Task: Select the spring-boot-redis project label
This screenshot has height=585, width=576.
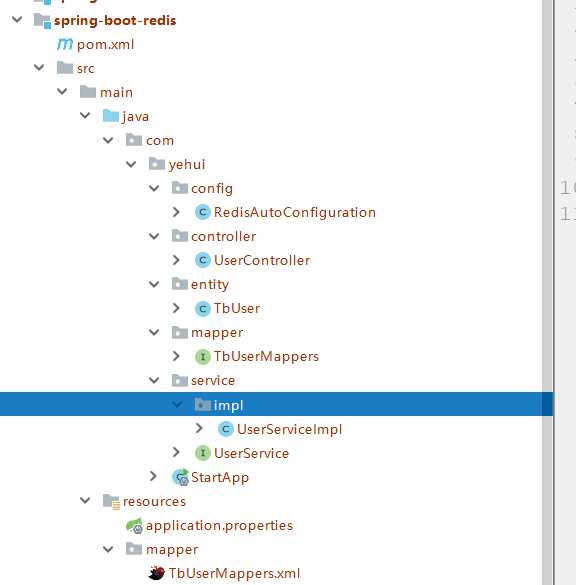Action: tap(115, 21)
